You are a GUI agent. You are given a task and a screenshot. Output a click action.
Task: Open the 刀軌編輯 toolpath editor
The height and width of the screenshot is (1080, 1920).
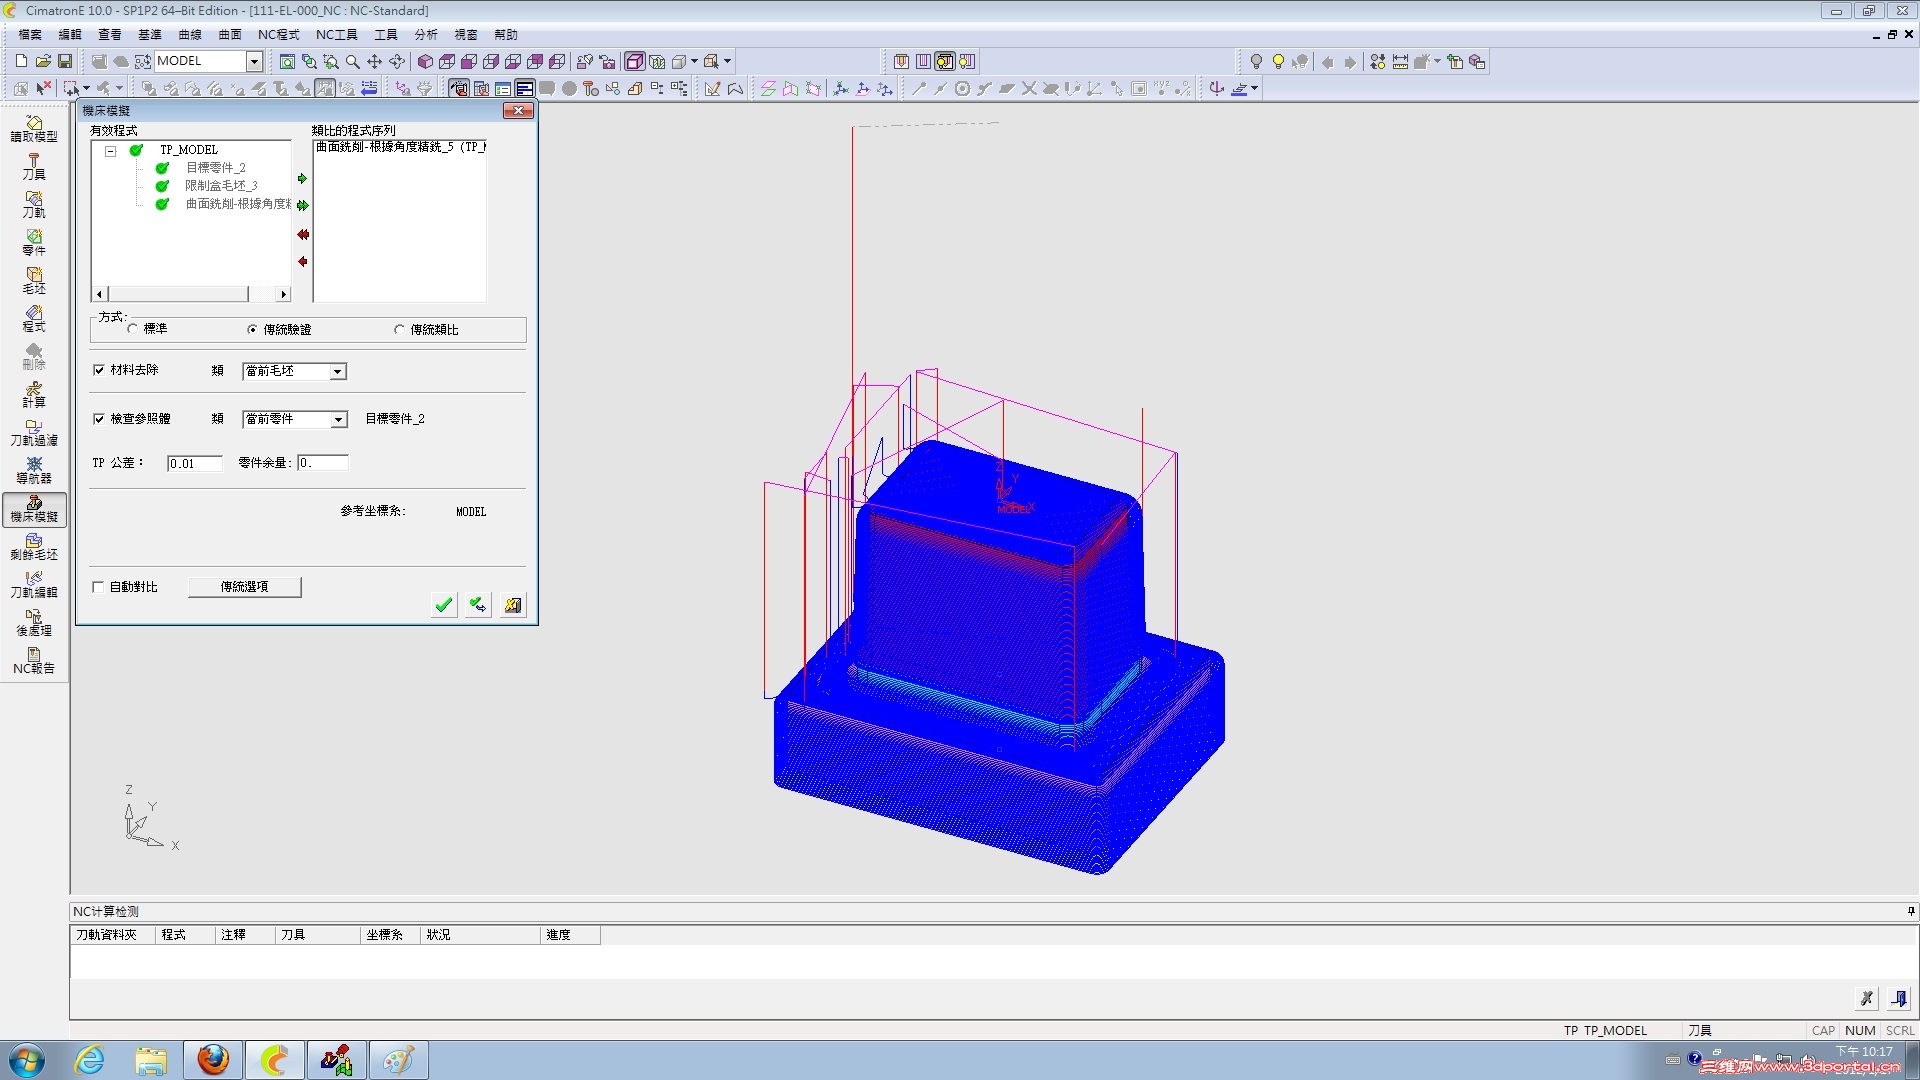click(34, 585)
